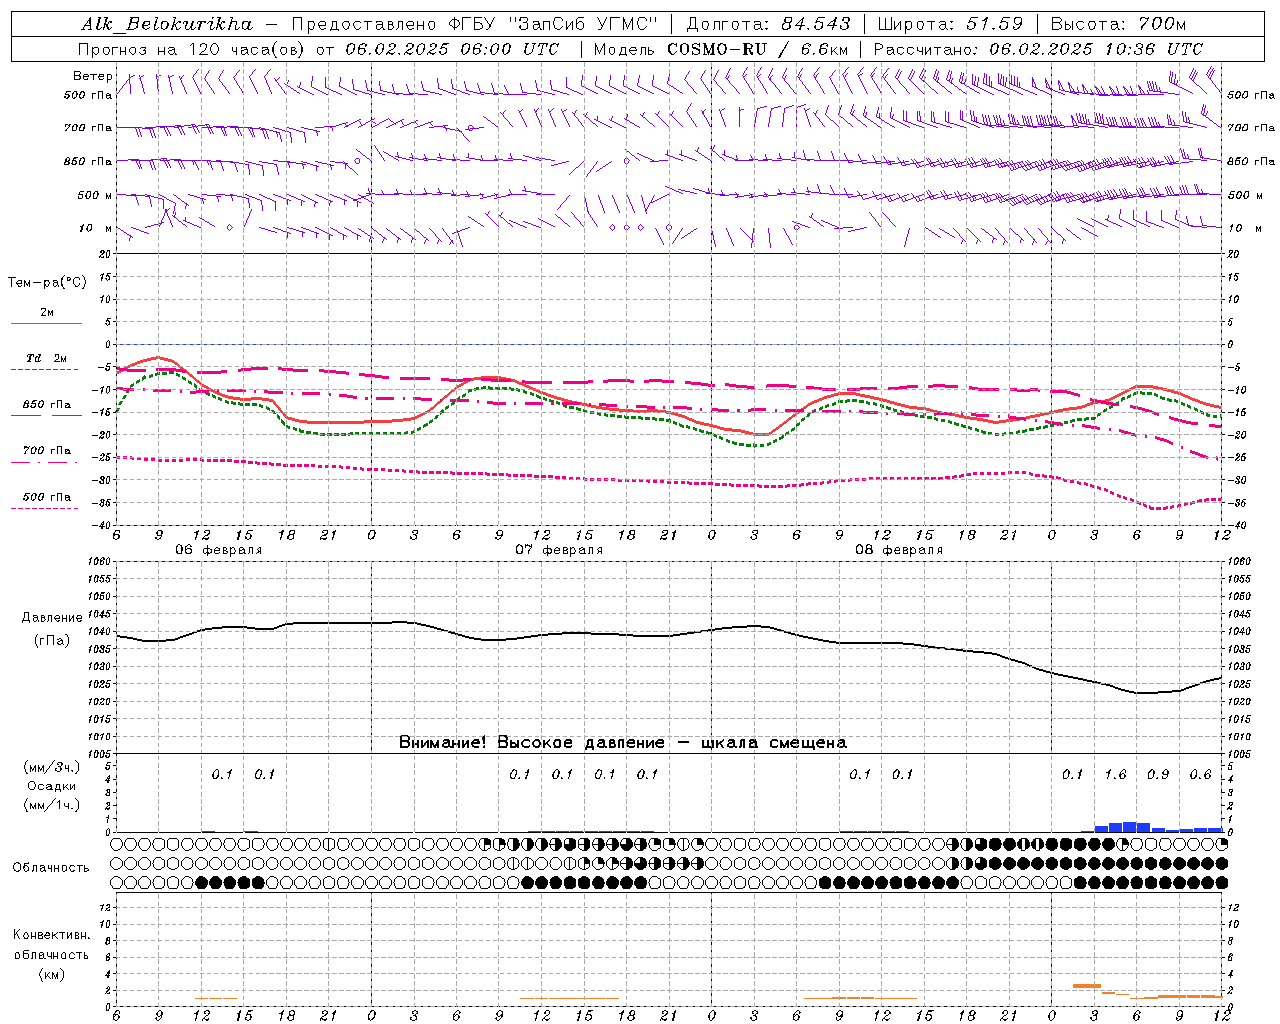Click the Давление pressure panel label
The image size is (1280, 1024).
[x=51, y=618]
